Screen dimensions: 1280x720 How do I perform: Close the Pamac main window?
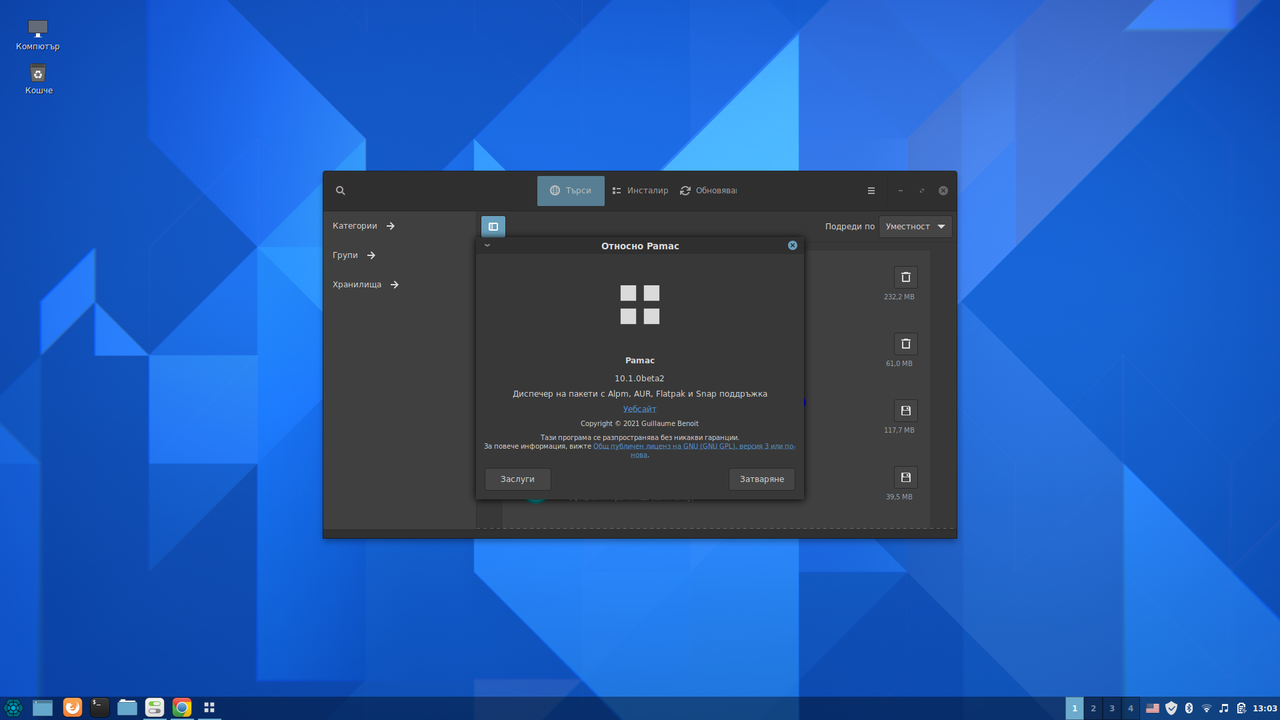pyautogui.click(x=943, y=191)
